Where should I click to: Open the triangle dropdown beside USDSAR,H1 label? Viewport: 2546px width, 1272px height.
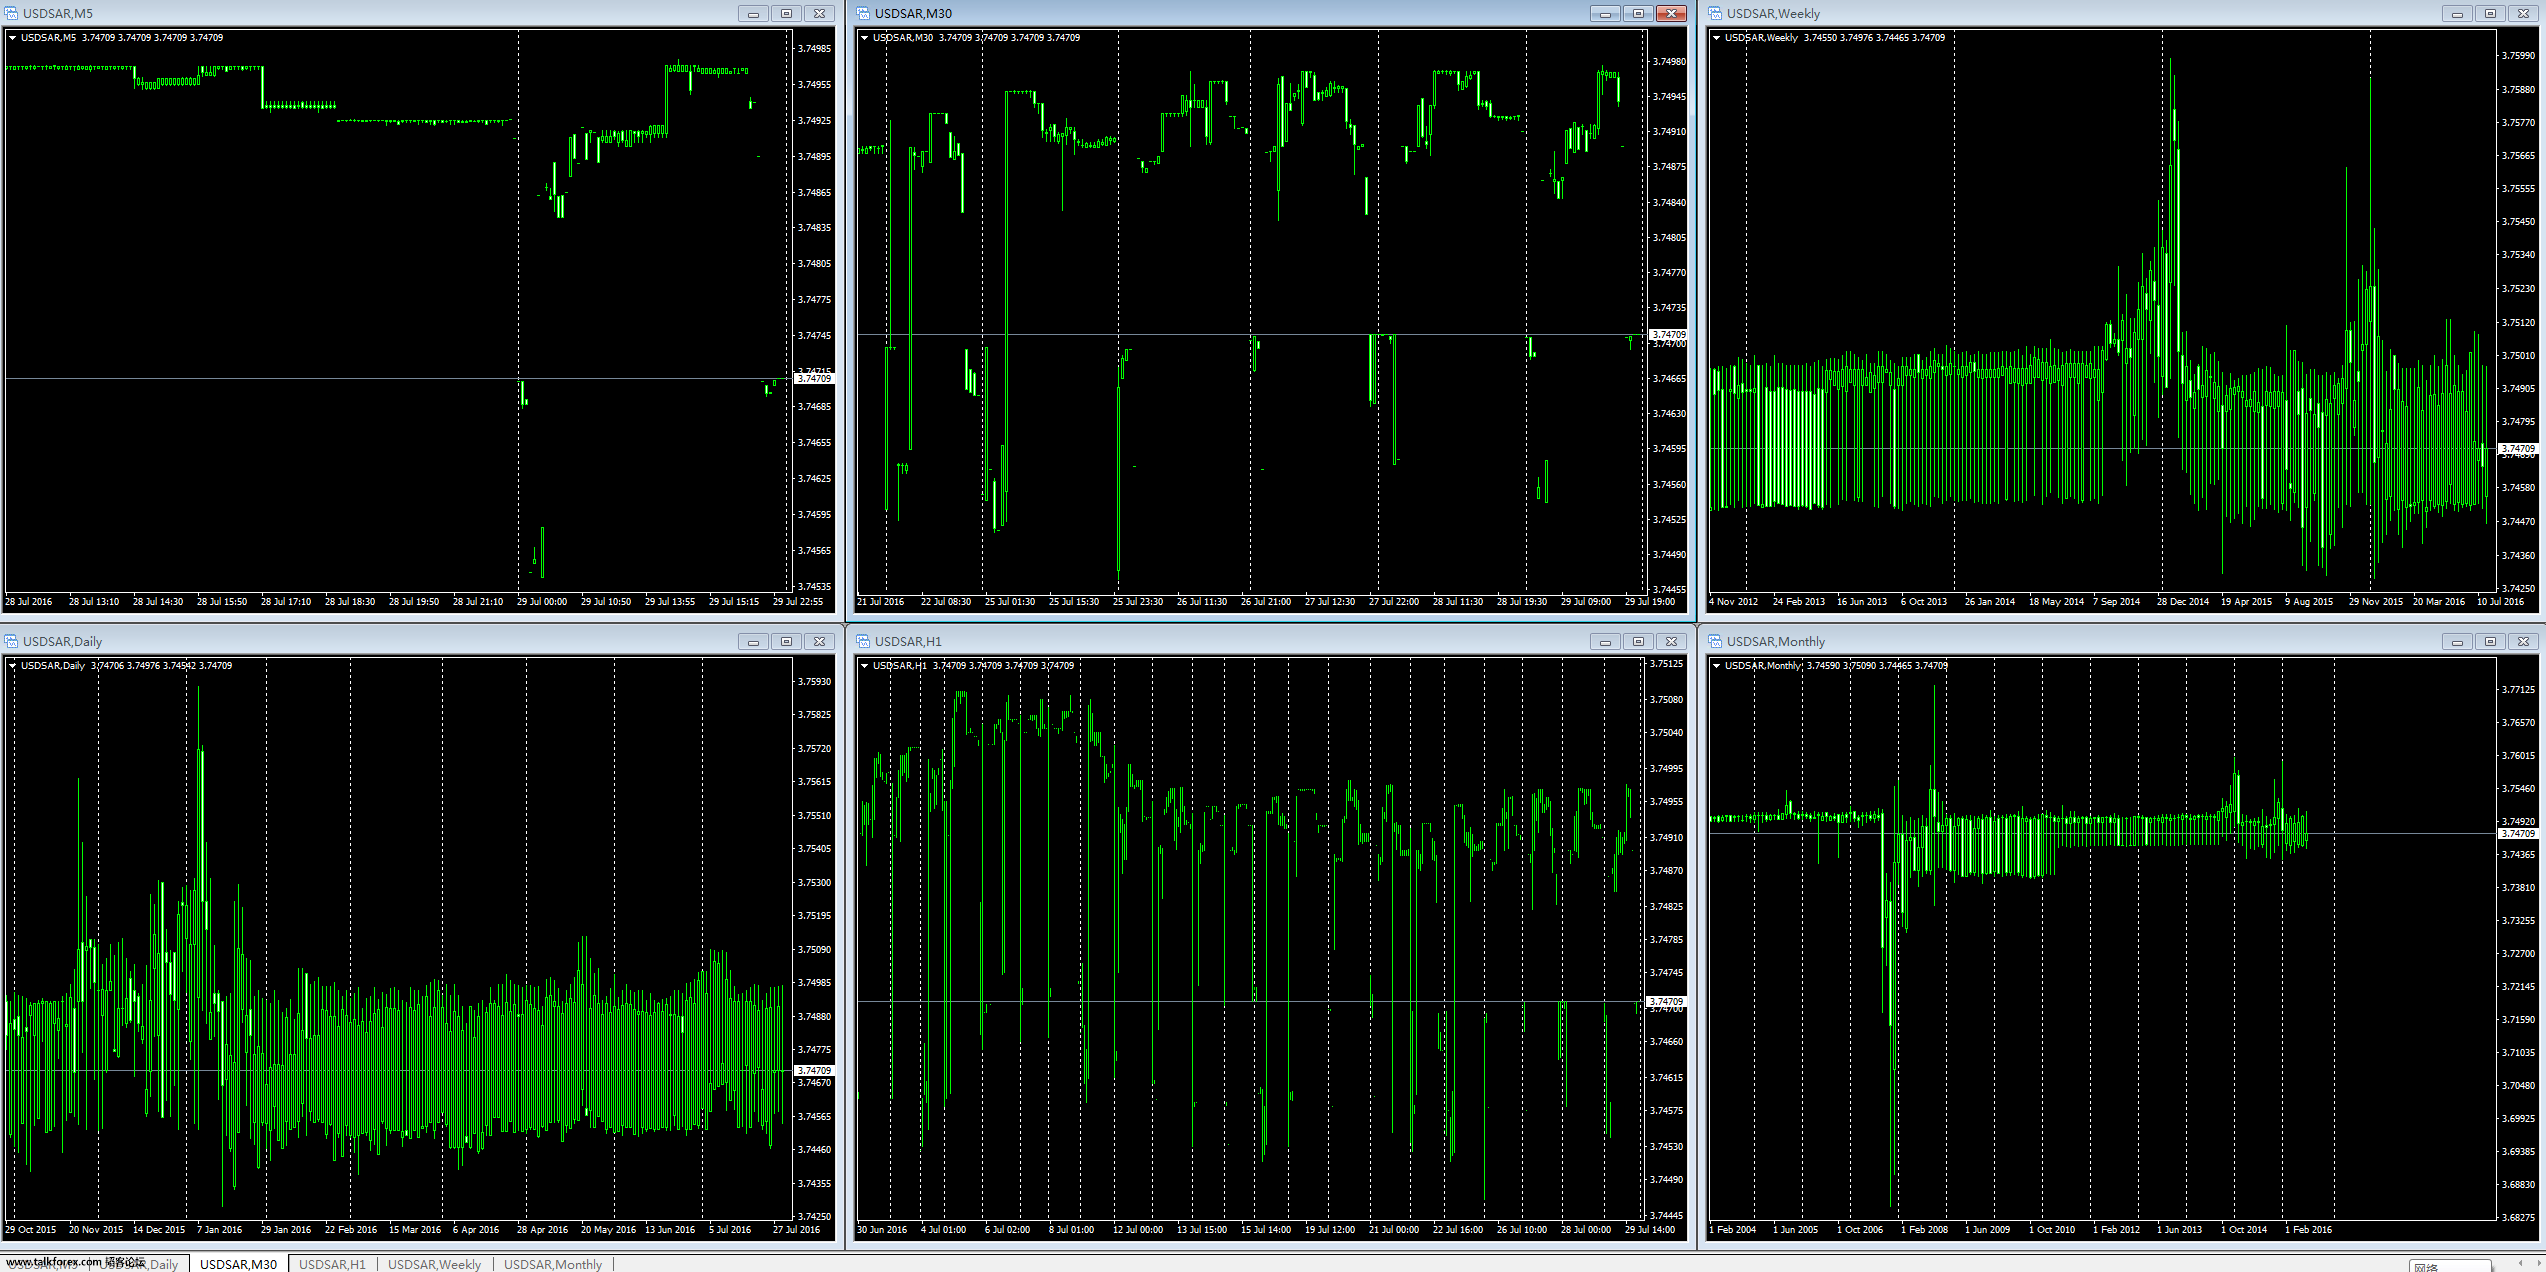tap(864, 666)
